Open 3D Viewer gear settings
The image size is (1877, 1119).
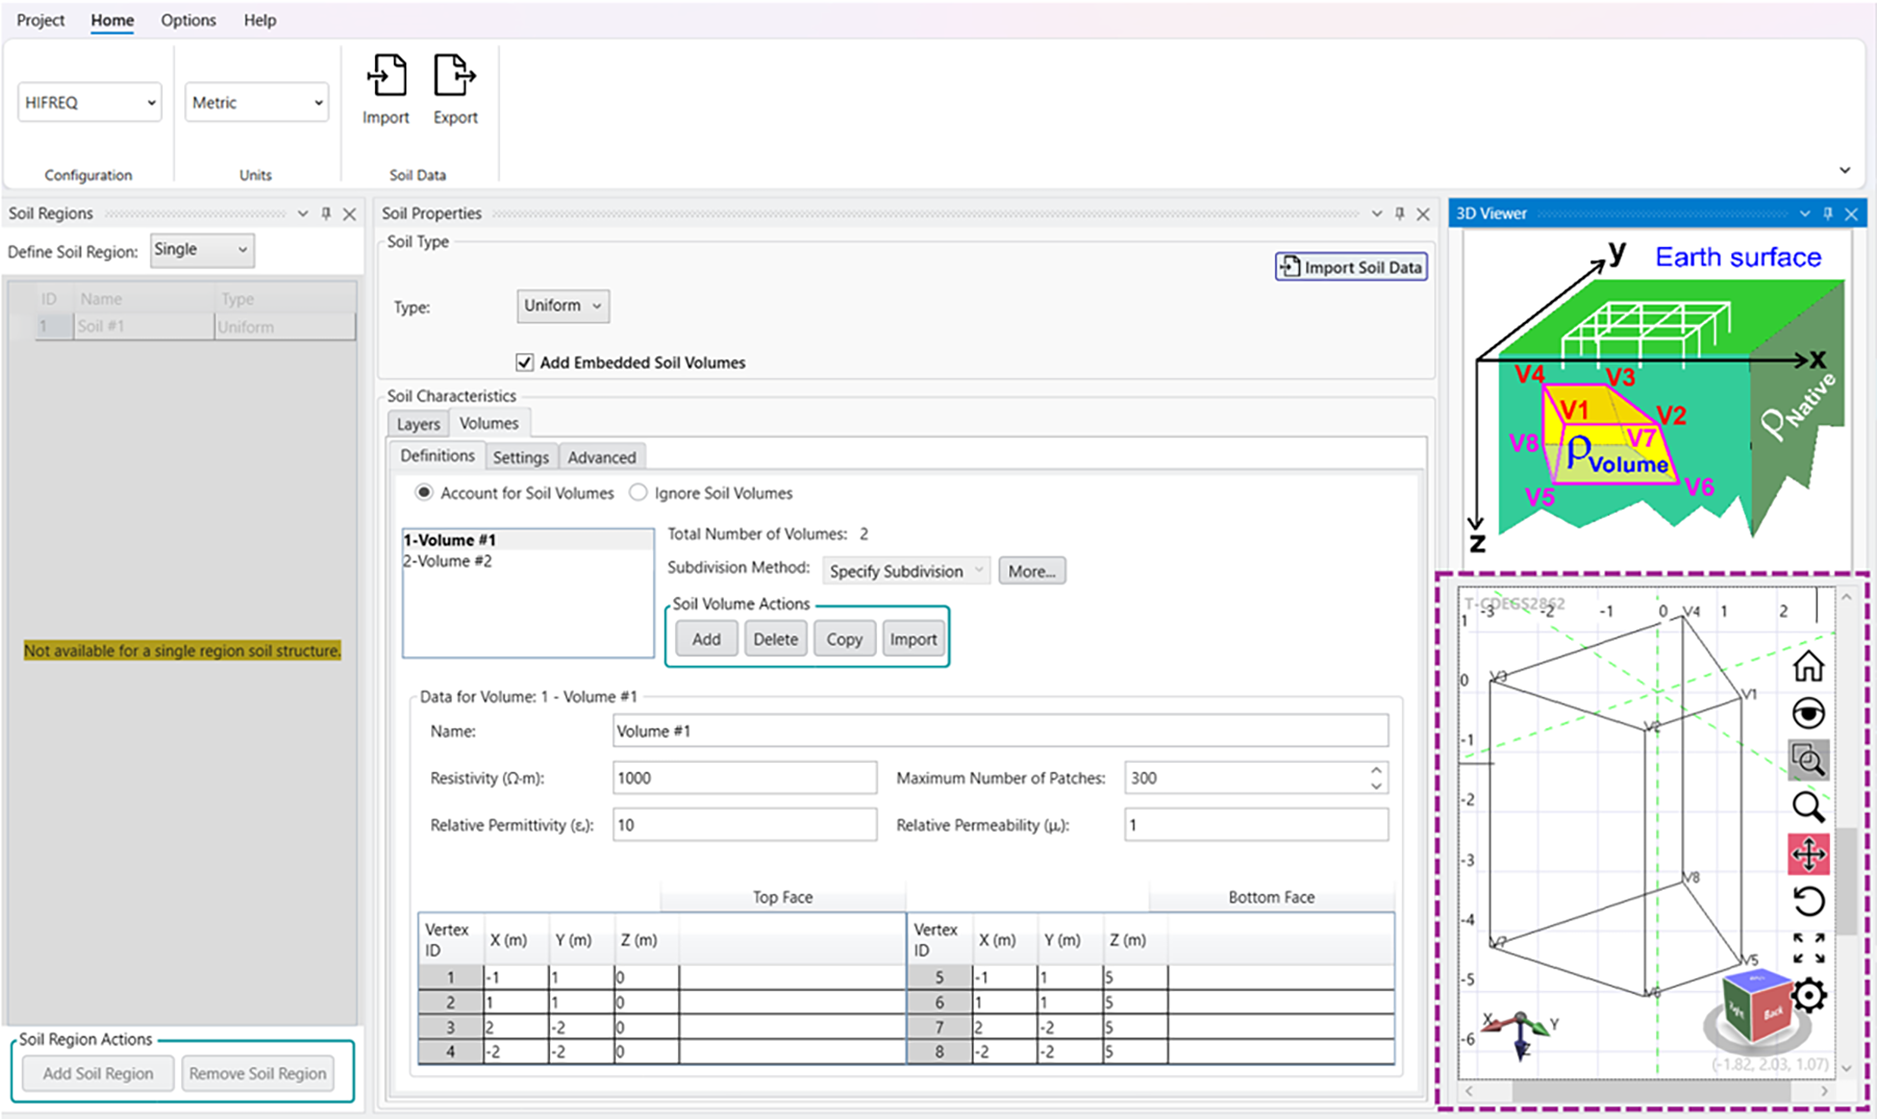pos(1809,995)
